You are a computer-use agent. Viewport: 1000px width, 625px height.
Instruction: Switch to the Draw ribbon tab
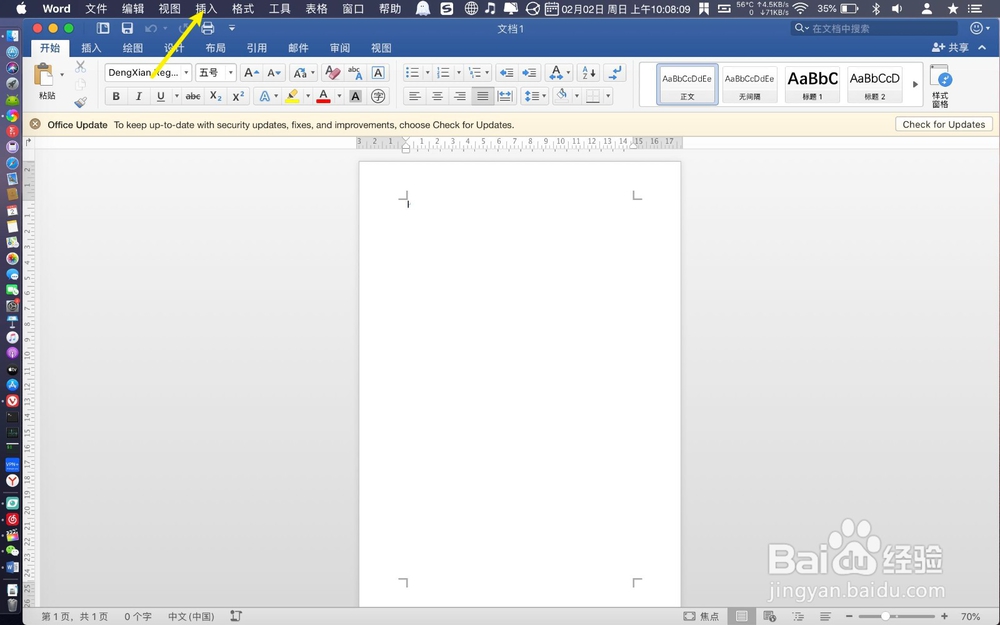coord(133,48)
